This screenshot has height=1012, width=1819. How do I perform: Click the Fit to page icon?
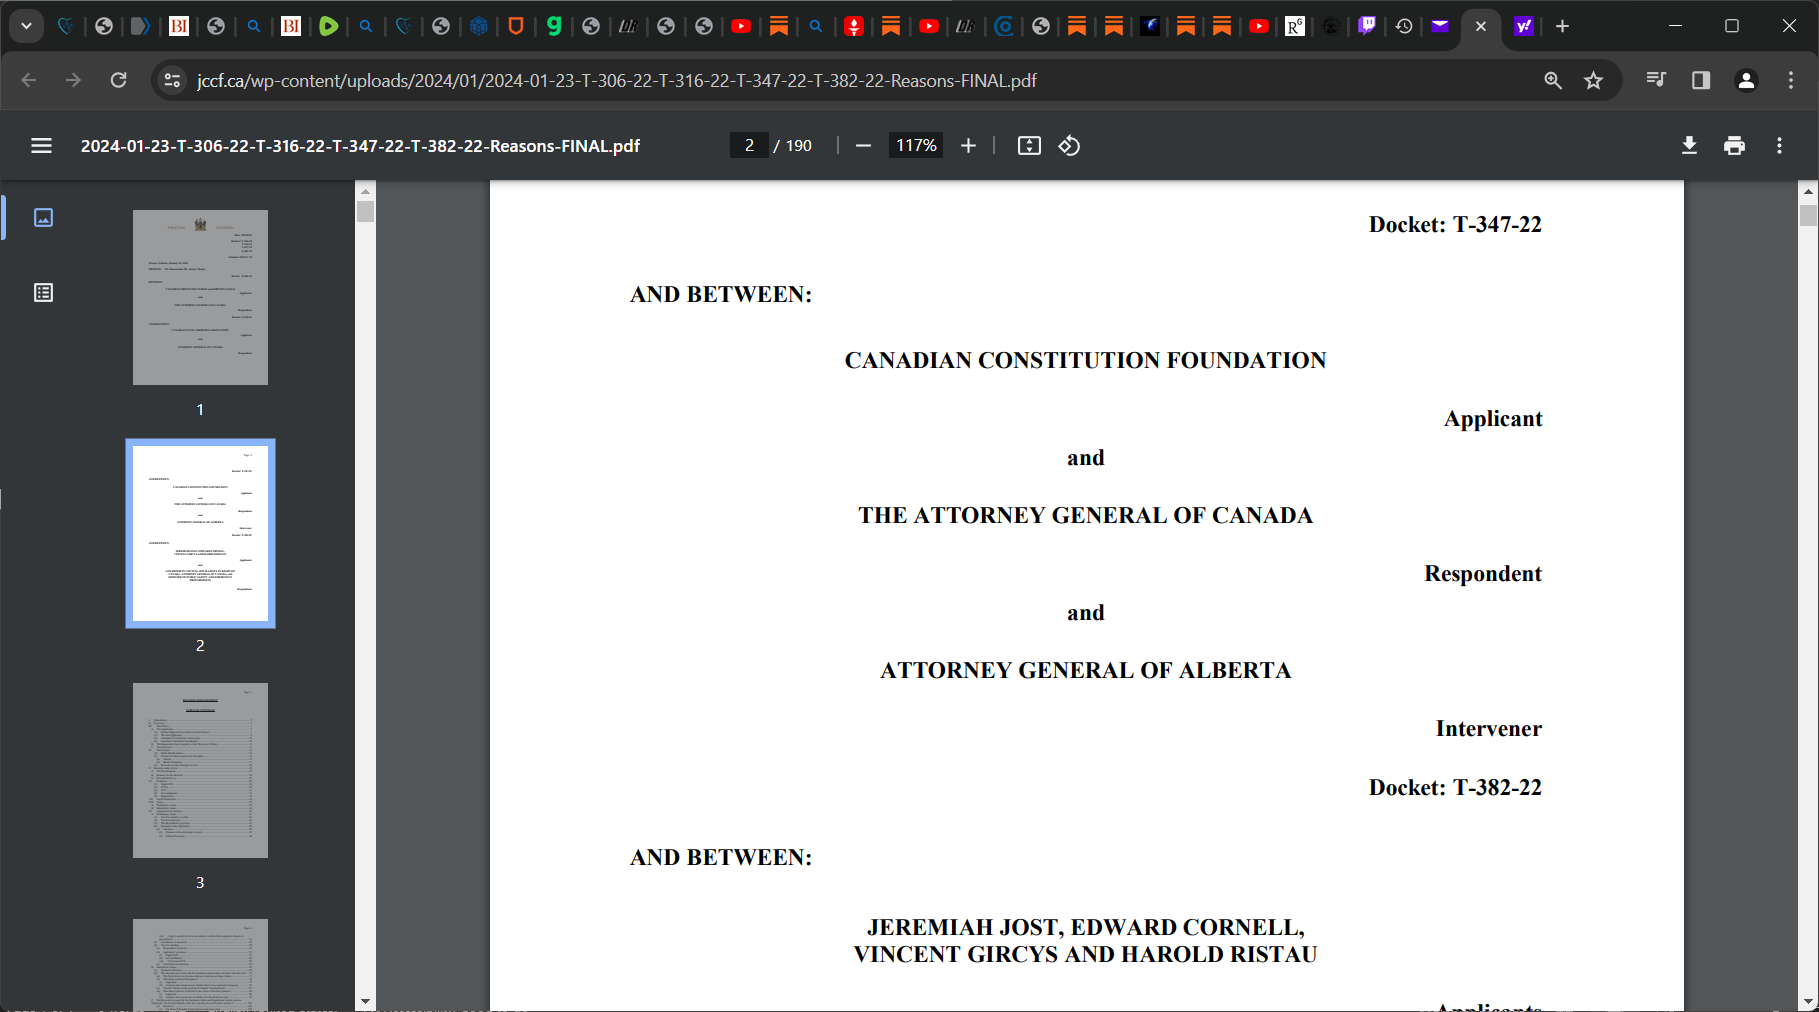tap(1029, 146)
